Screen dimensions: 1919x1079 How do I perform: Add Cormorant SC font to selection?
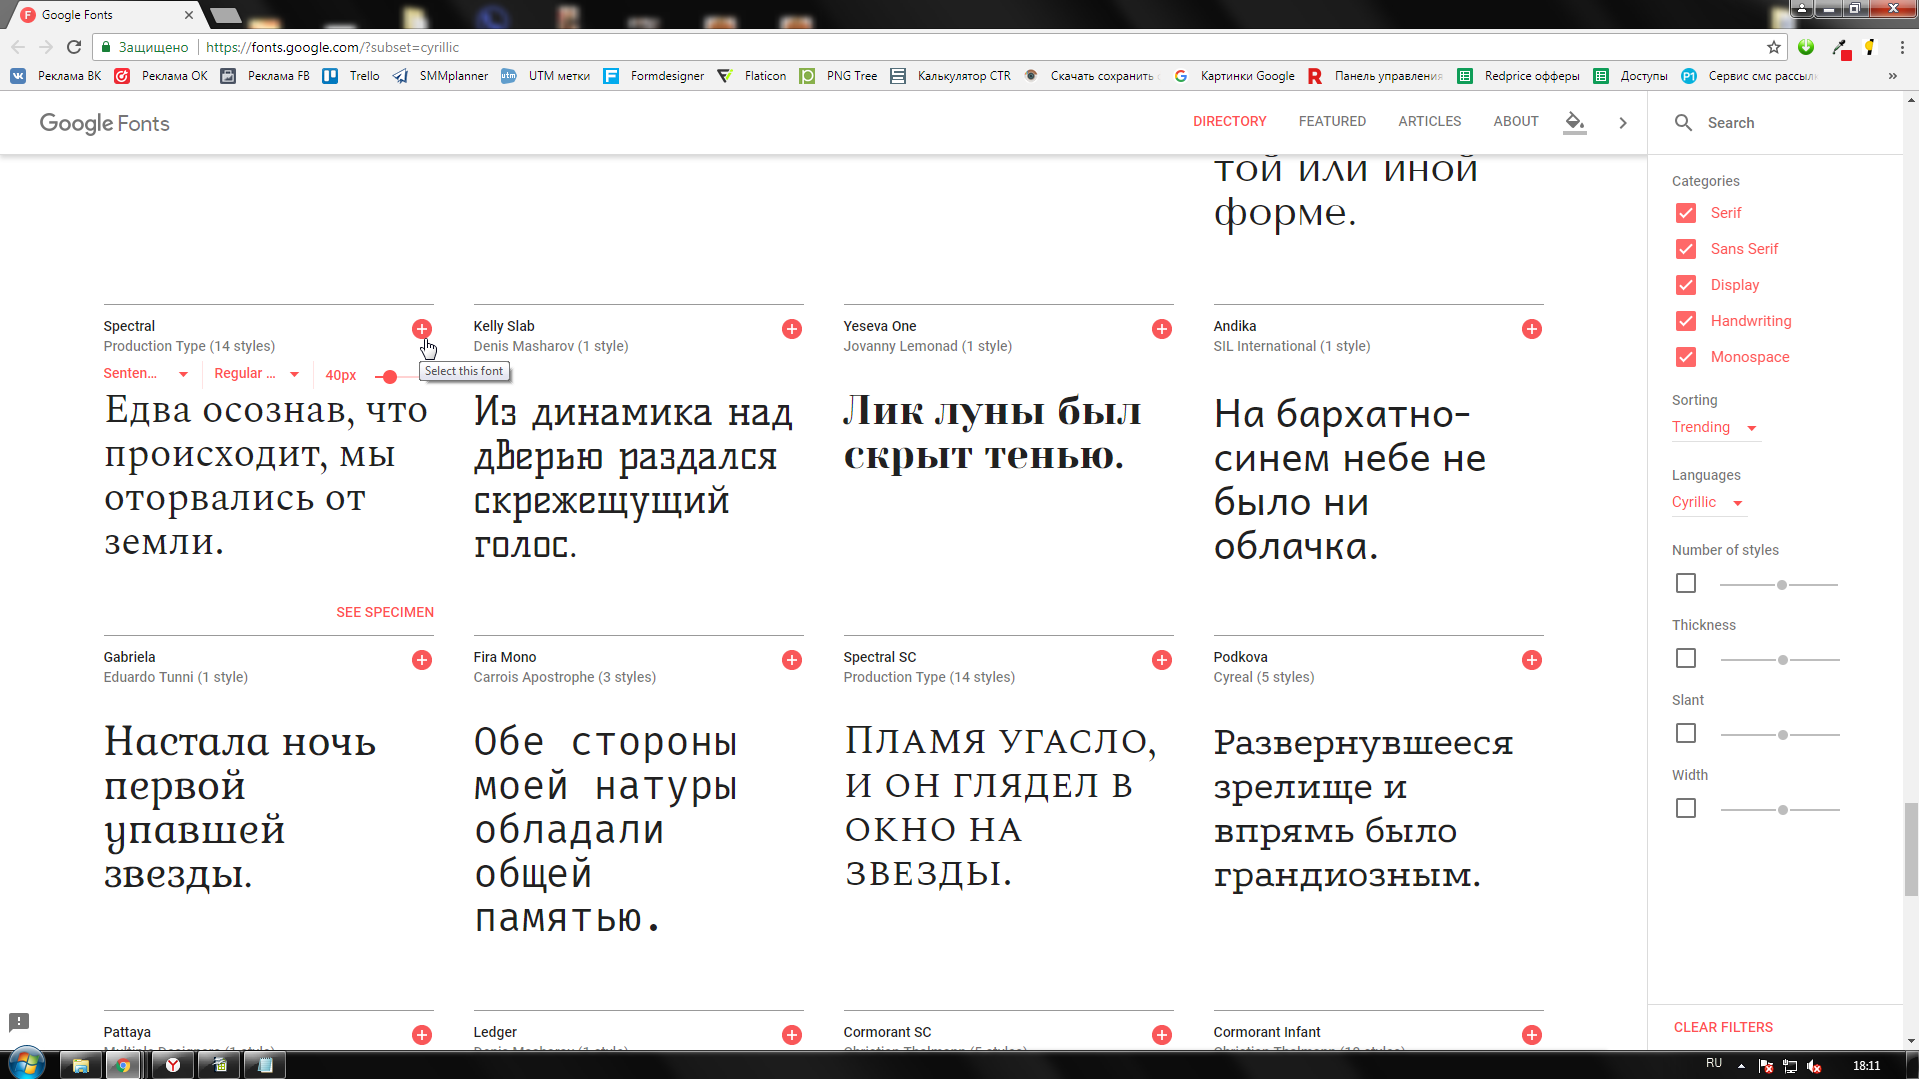coord(1162,1035)
